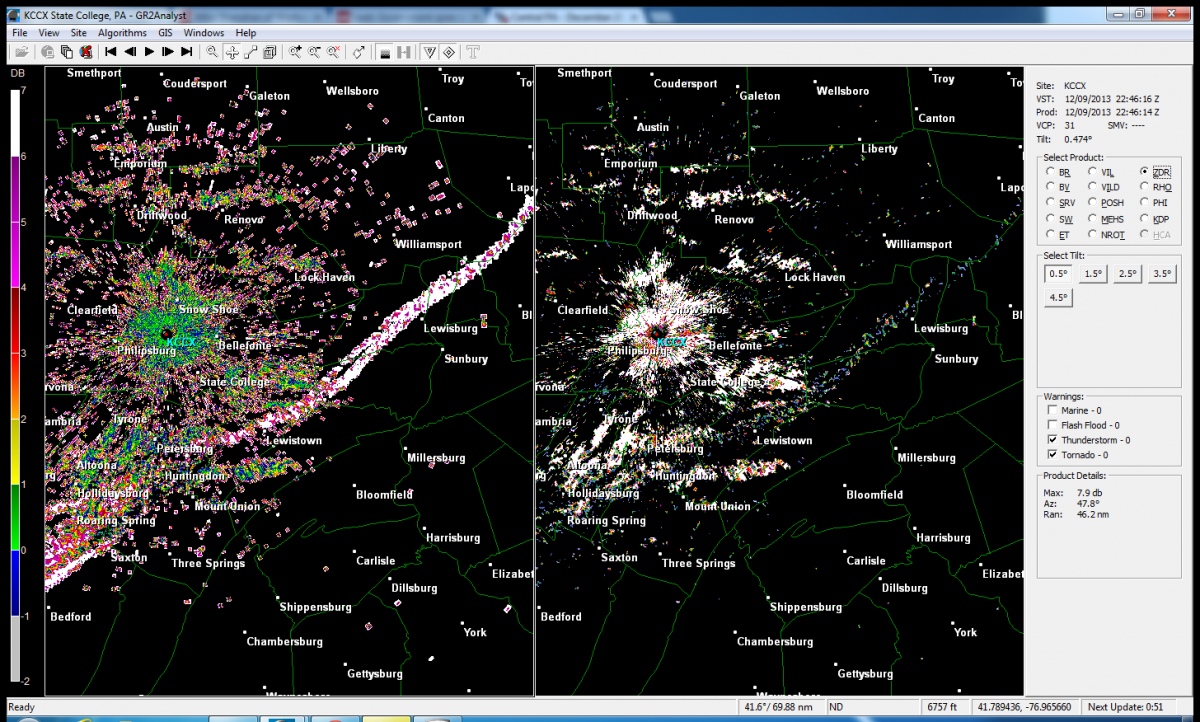Select the SRV product radio button
This screenshot has width=1200, height=722.
(x=1049, y=203)
